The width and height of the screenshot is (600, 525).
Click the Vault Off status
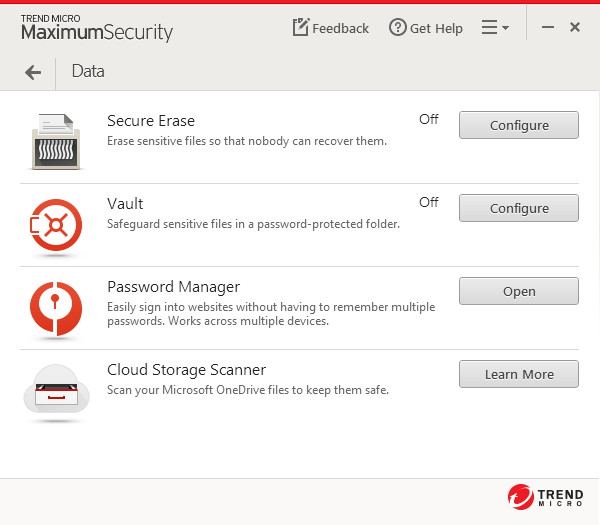tap(429, 202)
